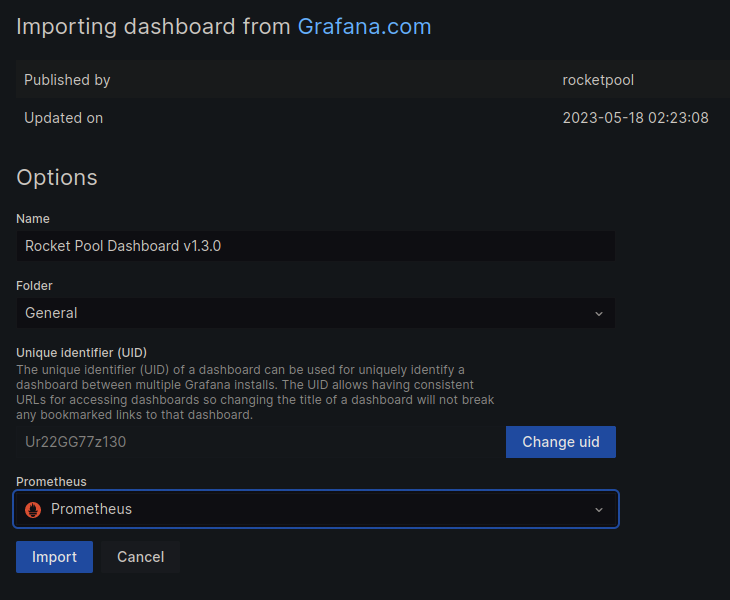Click the Prometheus flame icon in the selector
This screenshot has height=600, width=730.
click(x=33, y=509)
